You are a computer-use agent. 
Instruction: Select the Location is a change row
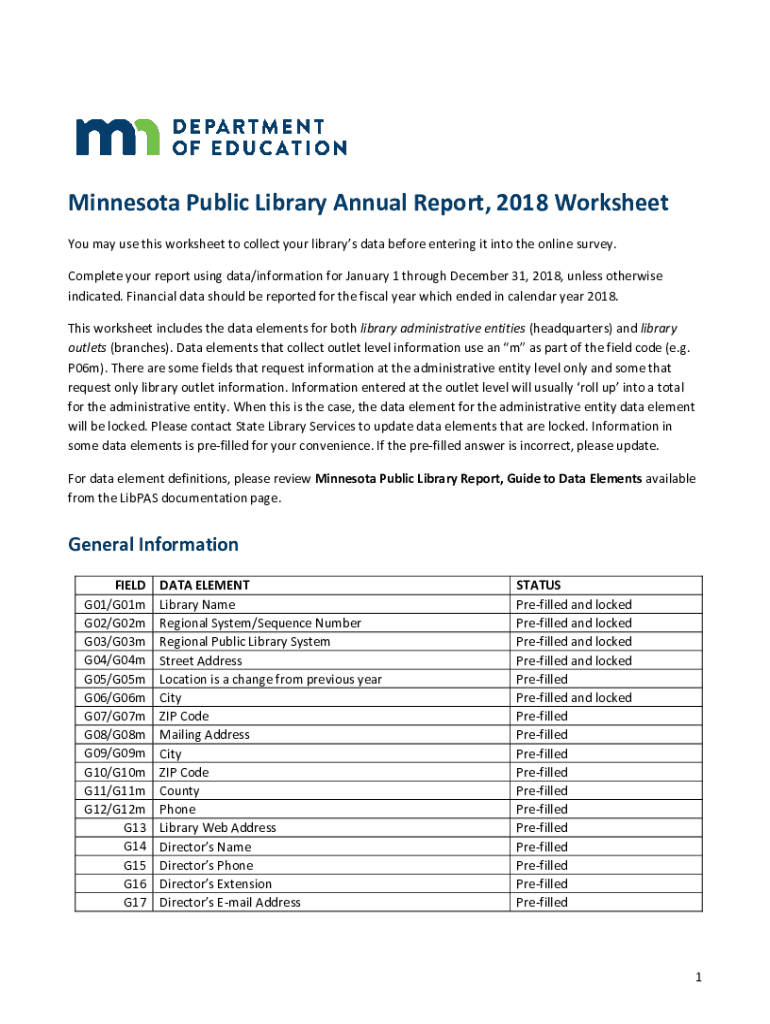[270, 680]
